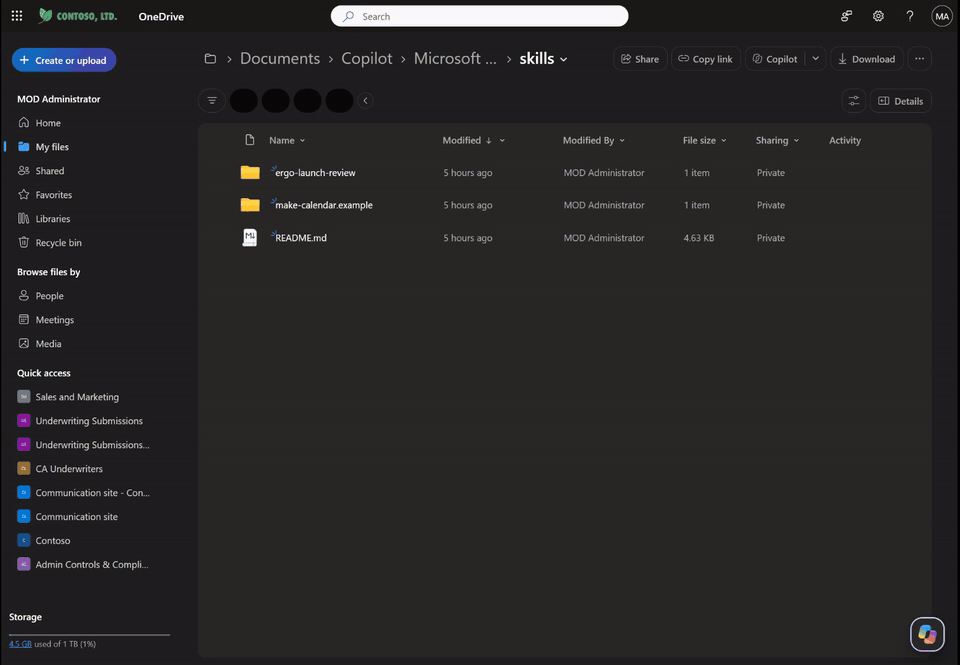Screen dimensions: 960x665
Task: Click the Share button
Action: [x=640, y=59]
